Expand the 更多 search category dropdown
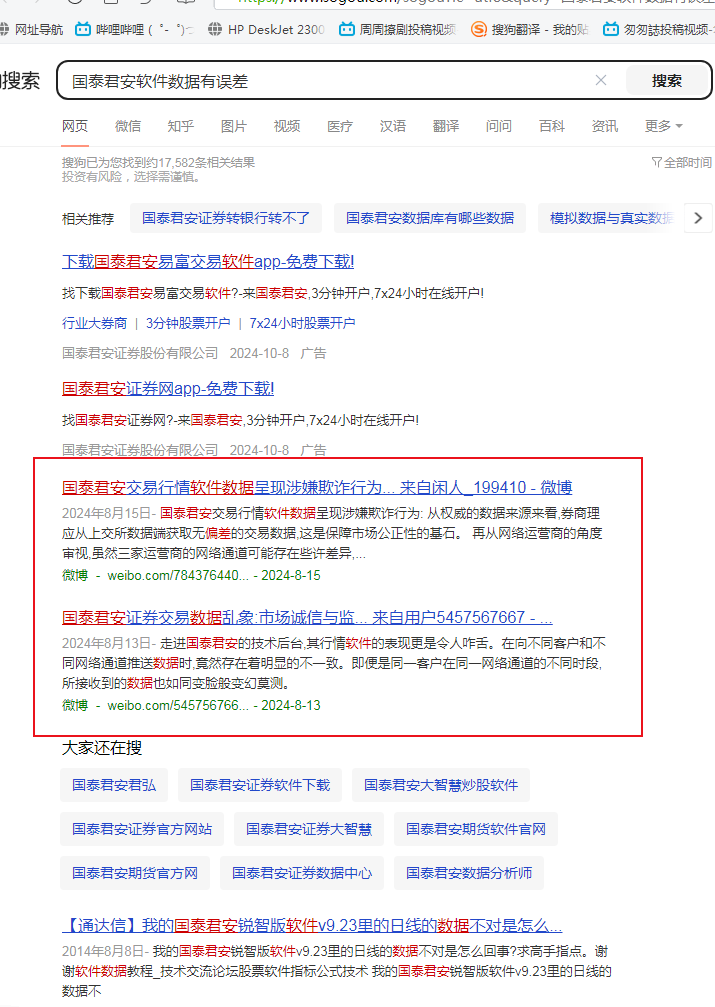This screenshot has height=1007, width=715. [663, 126]
